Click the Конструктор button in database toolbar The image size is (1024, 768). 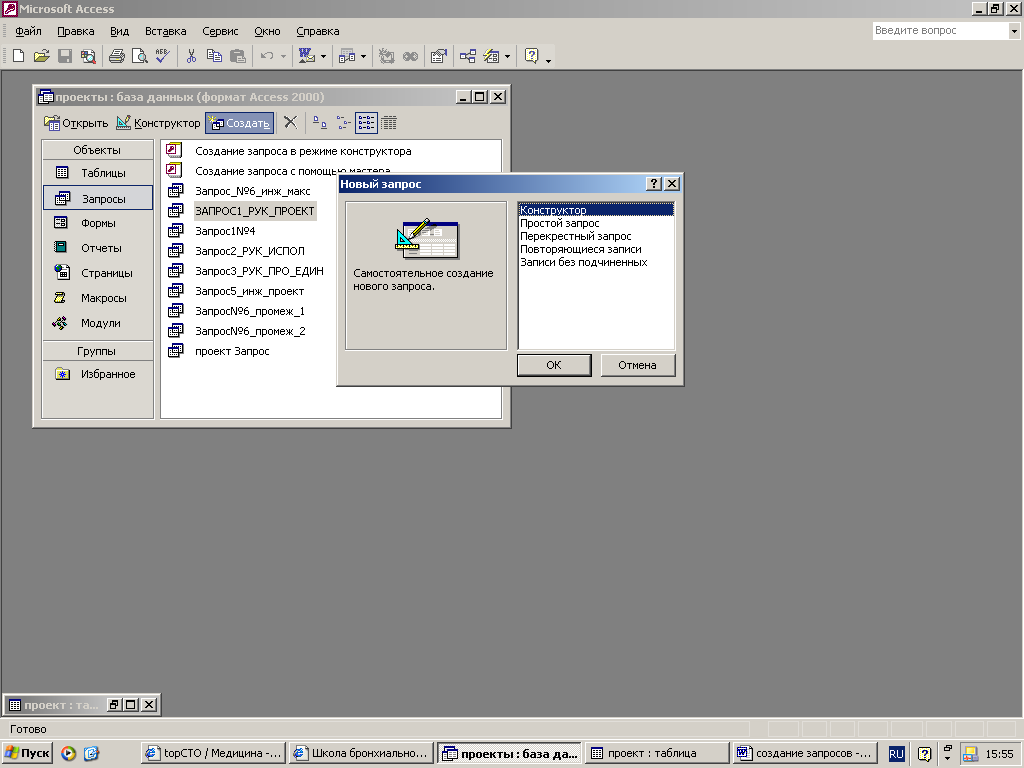point(158,123)
